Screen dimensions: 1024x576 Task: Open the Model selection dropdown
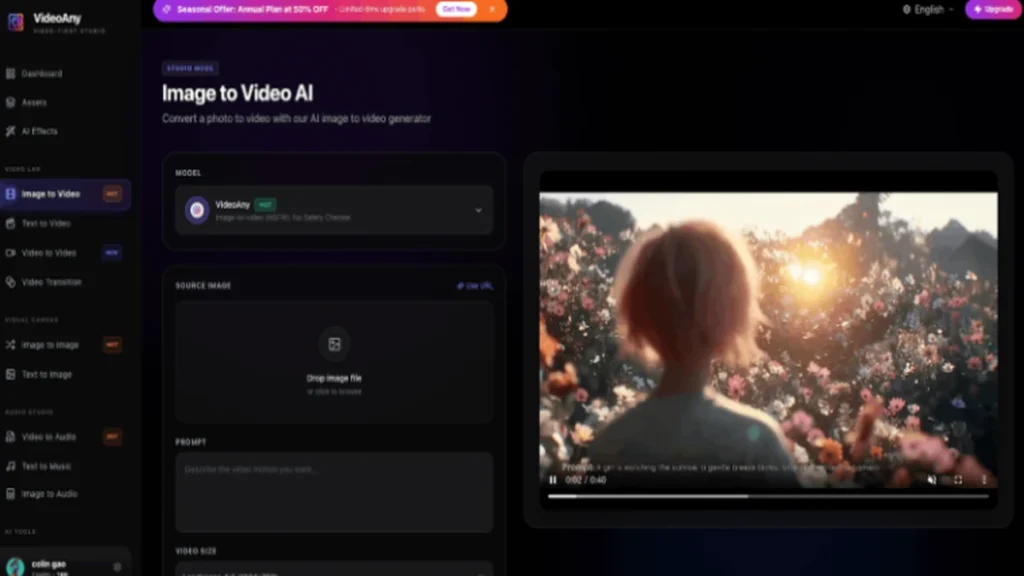pyautogui.click(x=334, y=211)
